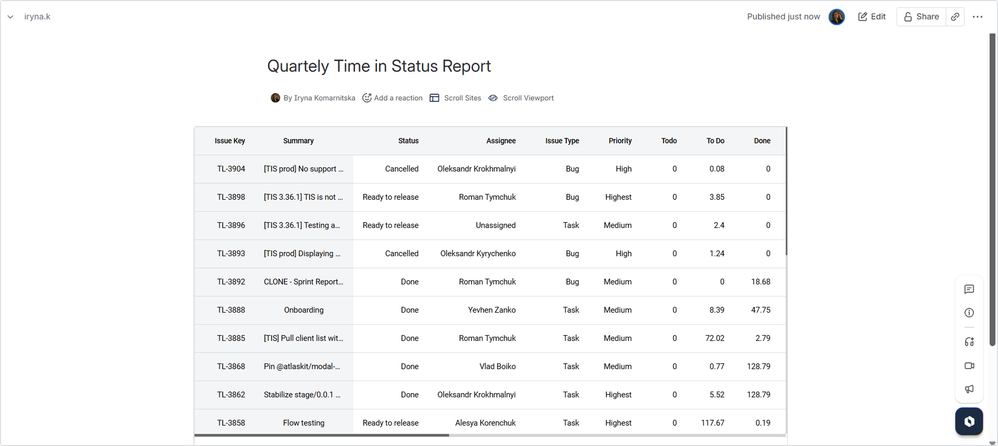Open the author avatar near Published status
Viewport: 998px width, 446px height.
point(837,17)
